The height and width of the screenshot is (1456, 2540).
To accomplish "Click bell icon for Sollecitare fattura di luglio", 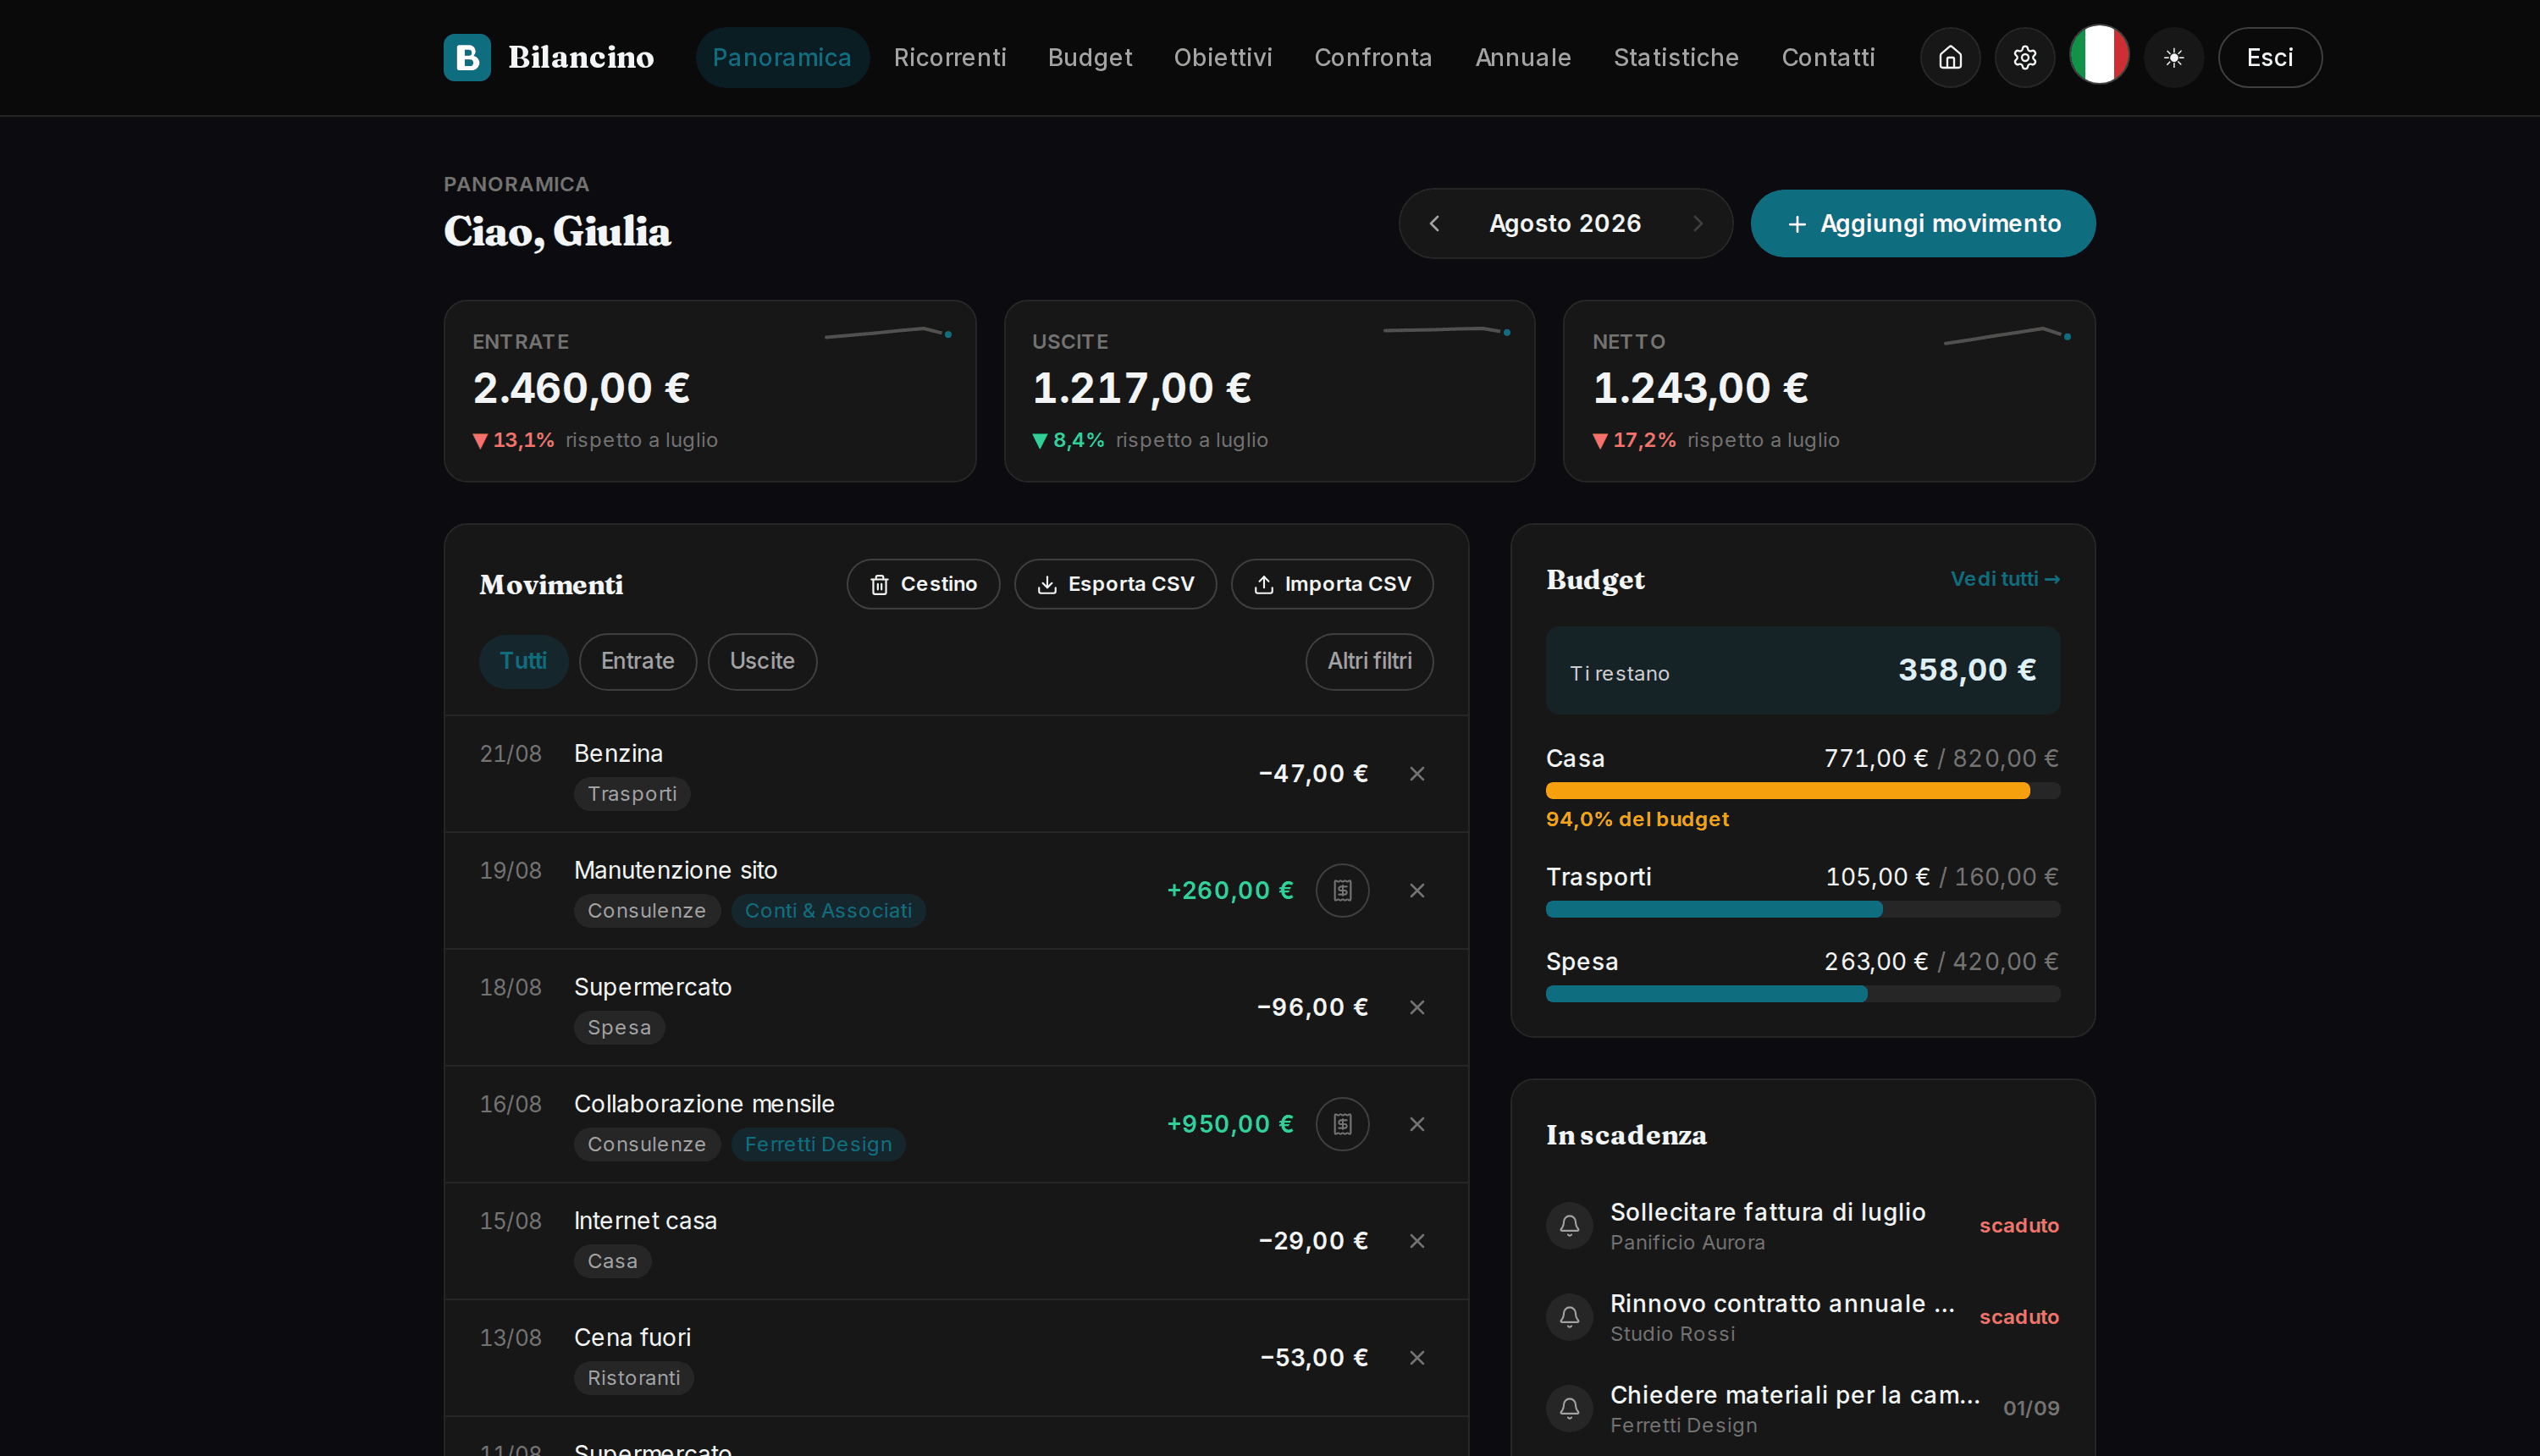I will [1569, 1225].
